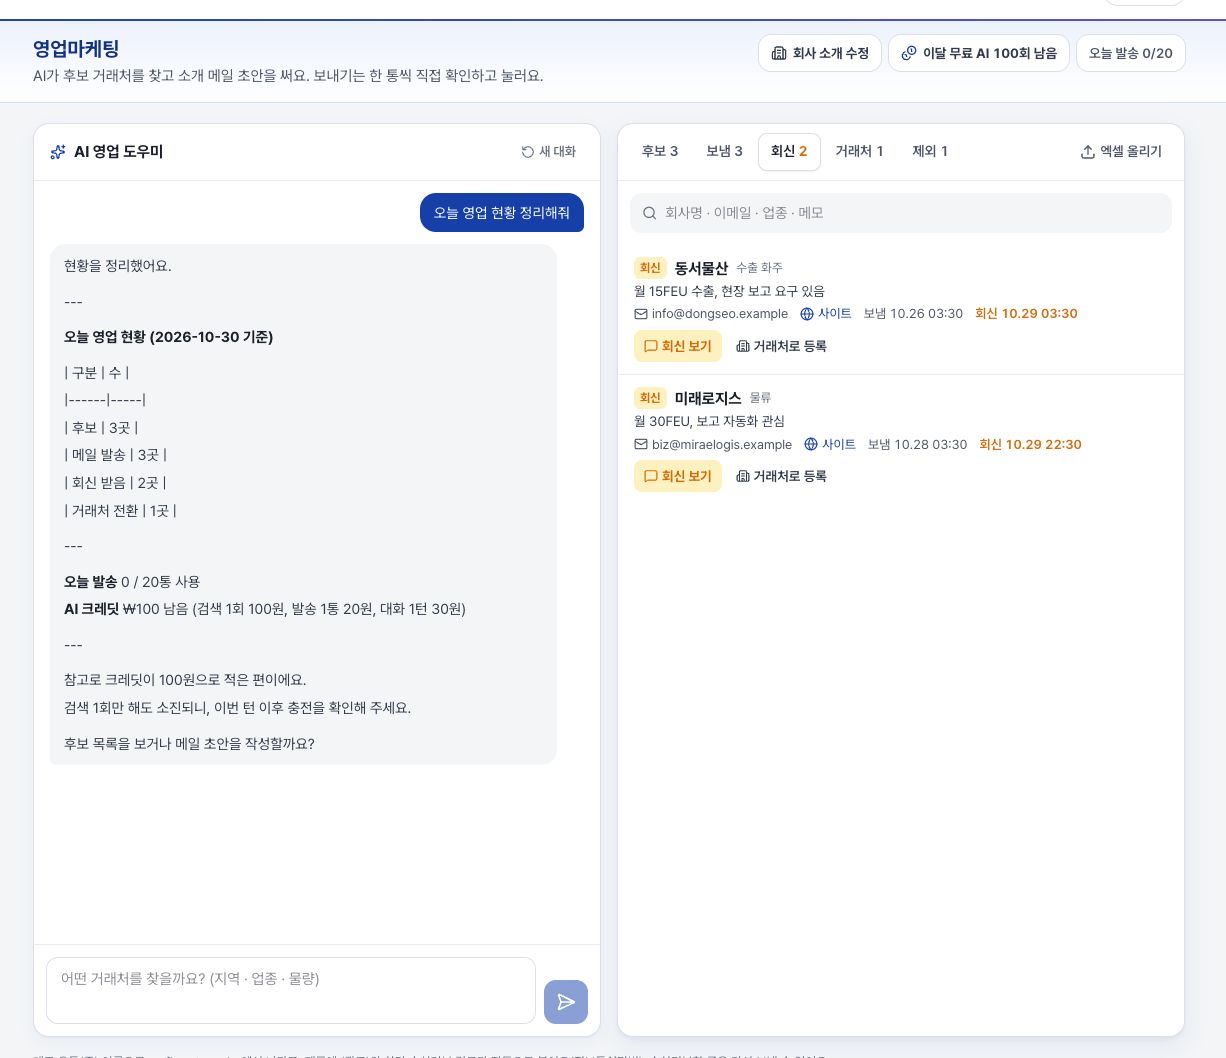Screen dimensions: 1226x1058
Task: Click the magnifier icon in search bar
Action: (650, 213)
